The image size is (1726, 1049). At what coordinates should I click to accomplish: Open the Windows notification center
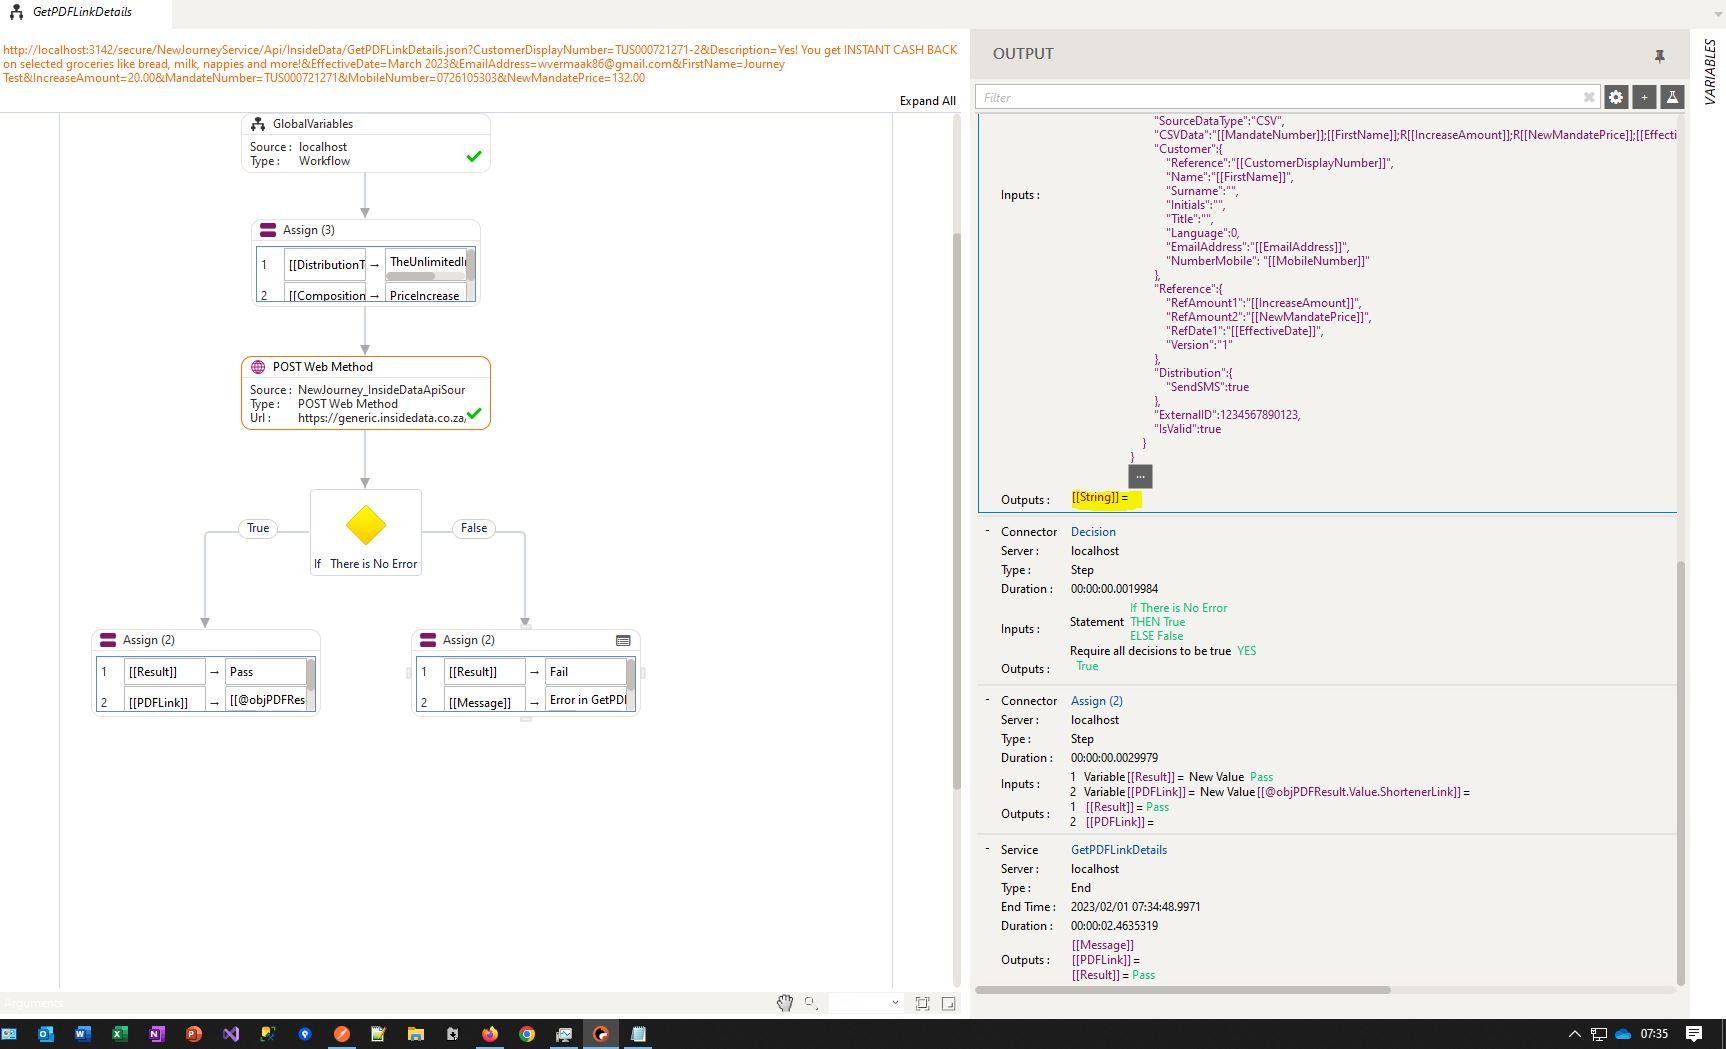tap(1694, 1034)
